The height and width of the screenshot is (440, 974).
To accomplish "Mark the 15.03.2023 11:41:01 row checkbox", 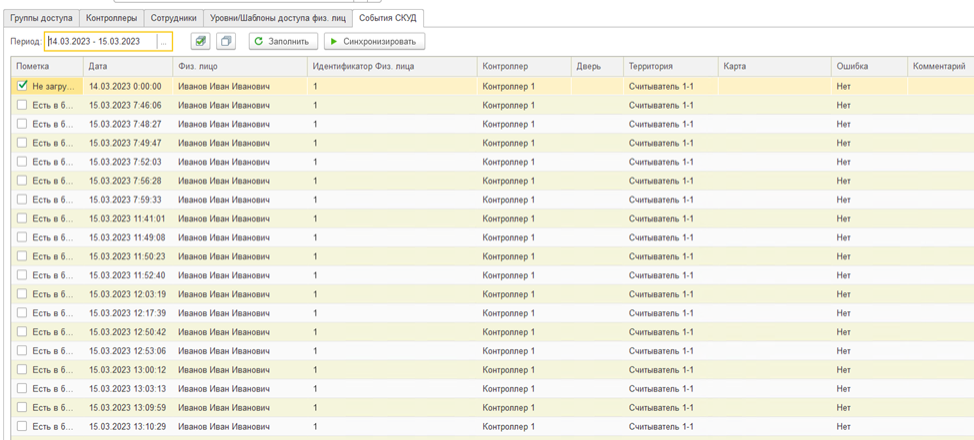I will point(22,218).
